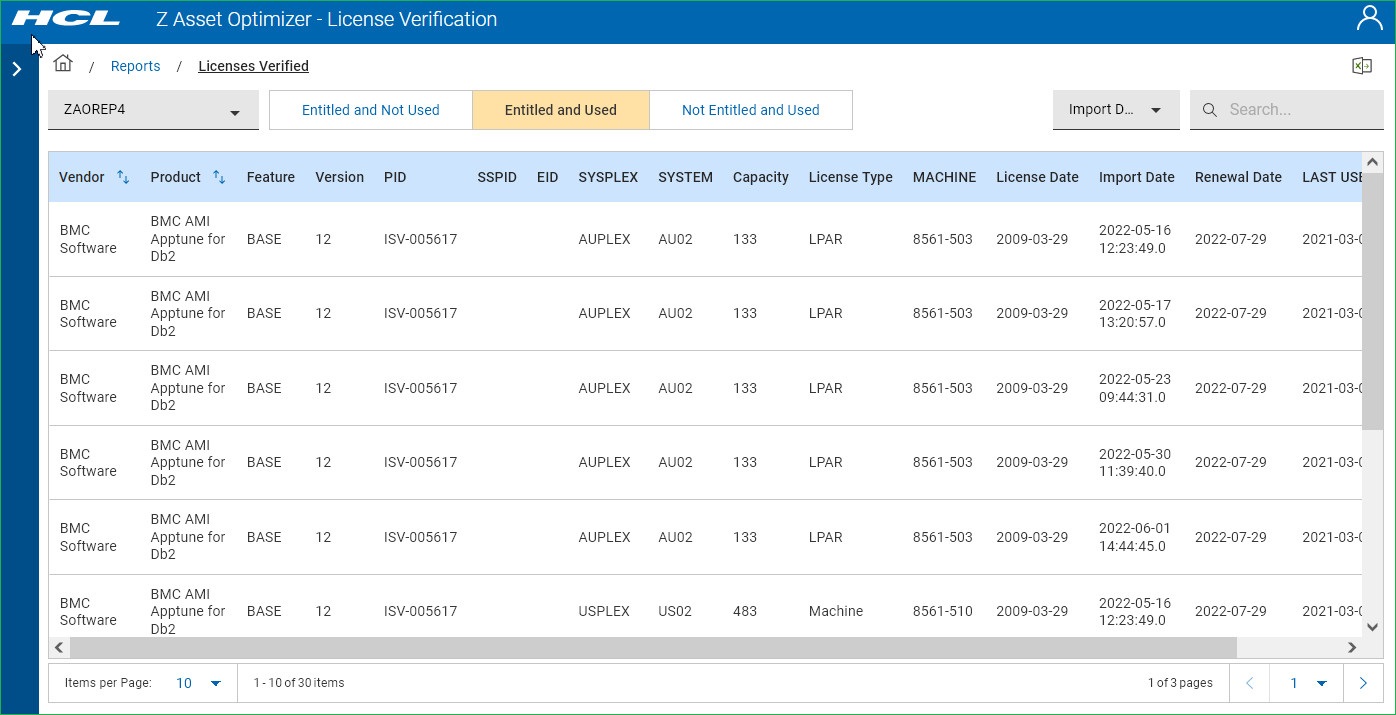Click the home breadcrumb icon
Screen dimensions: 1396x715
[x=63, y=64]
